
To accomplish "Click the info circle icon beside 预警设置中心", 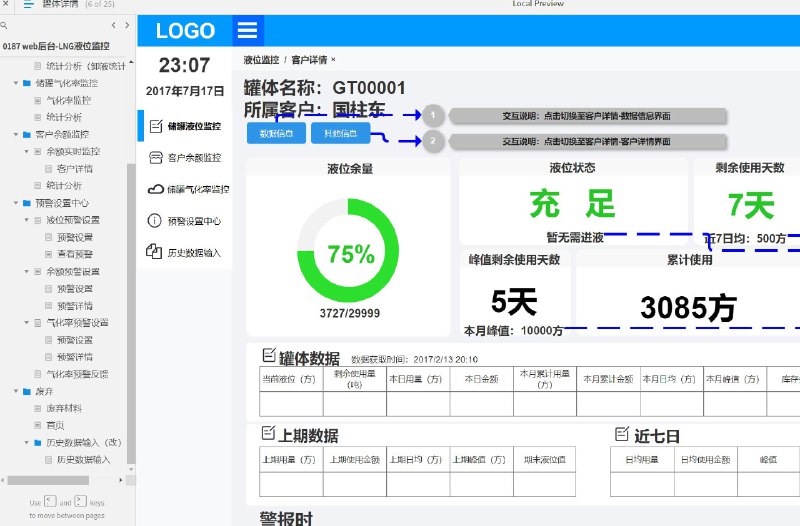I will point(154,220).
